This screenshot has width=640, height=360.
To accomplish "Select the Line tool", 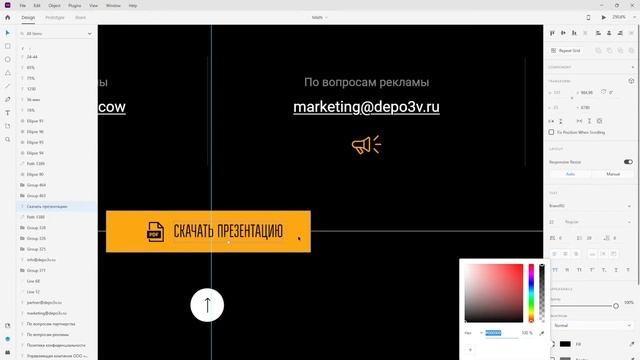I will (7, 86).
